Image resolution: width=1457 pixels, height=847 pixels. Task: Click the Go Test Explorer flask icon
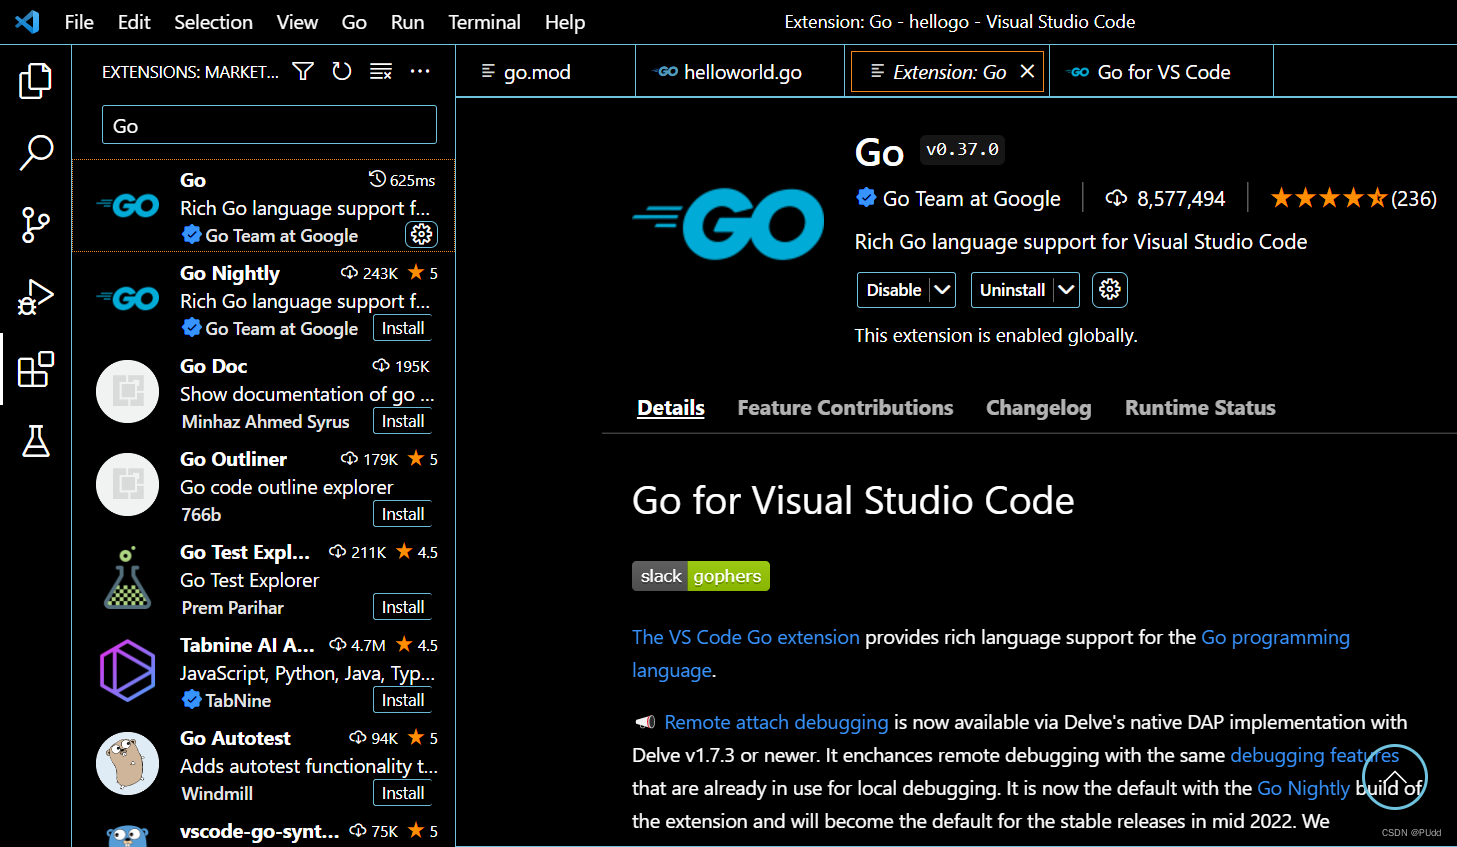point(128,577)
